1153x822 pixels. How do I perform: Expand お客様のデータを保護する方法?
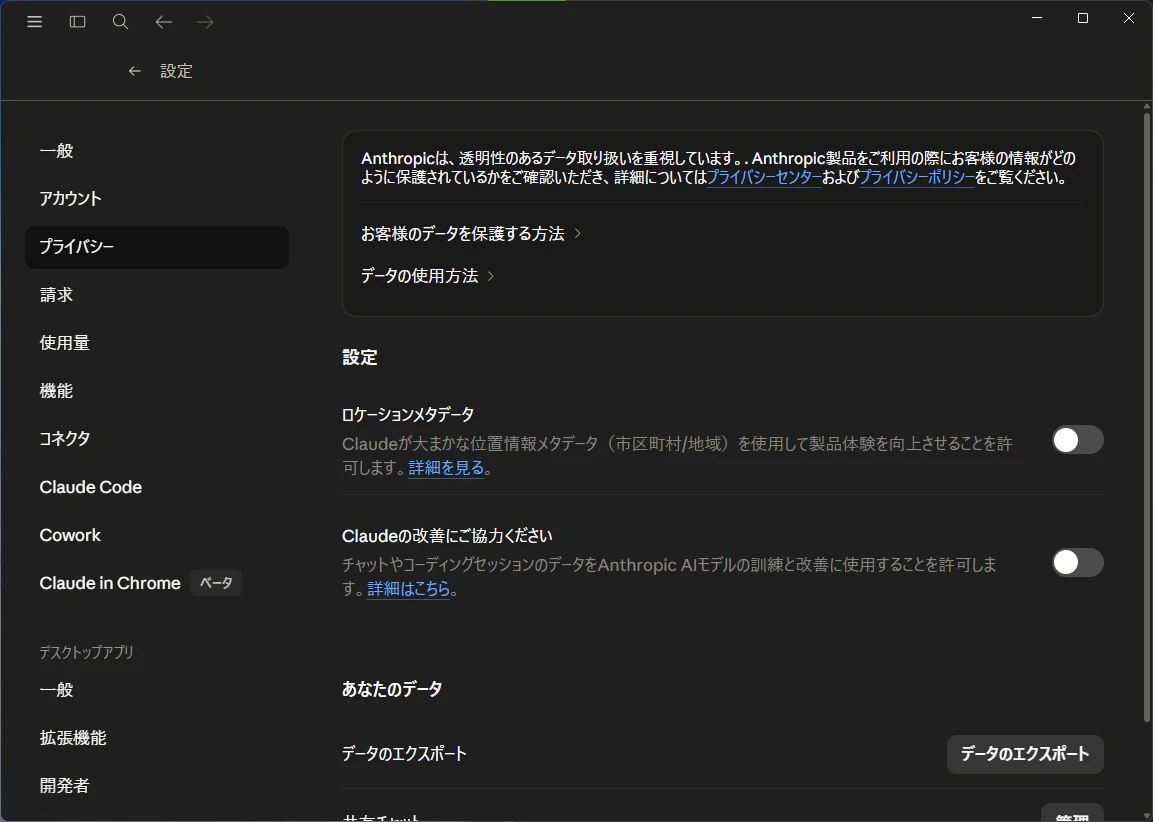click(x=471, y=234)
